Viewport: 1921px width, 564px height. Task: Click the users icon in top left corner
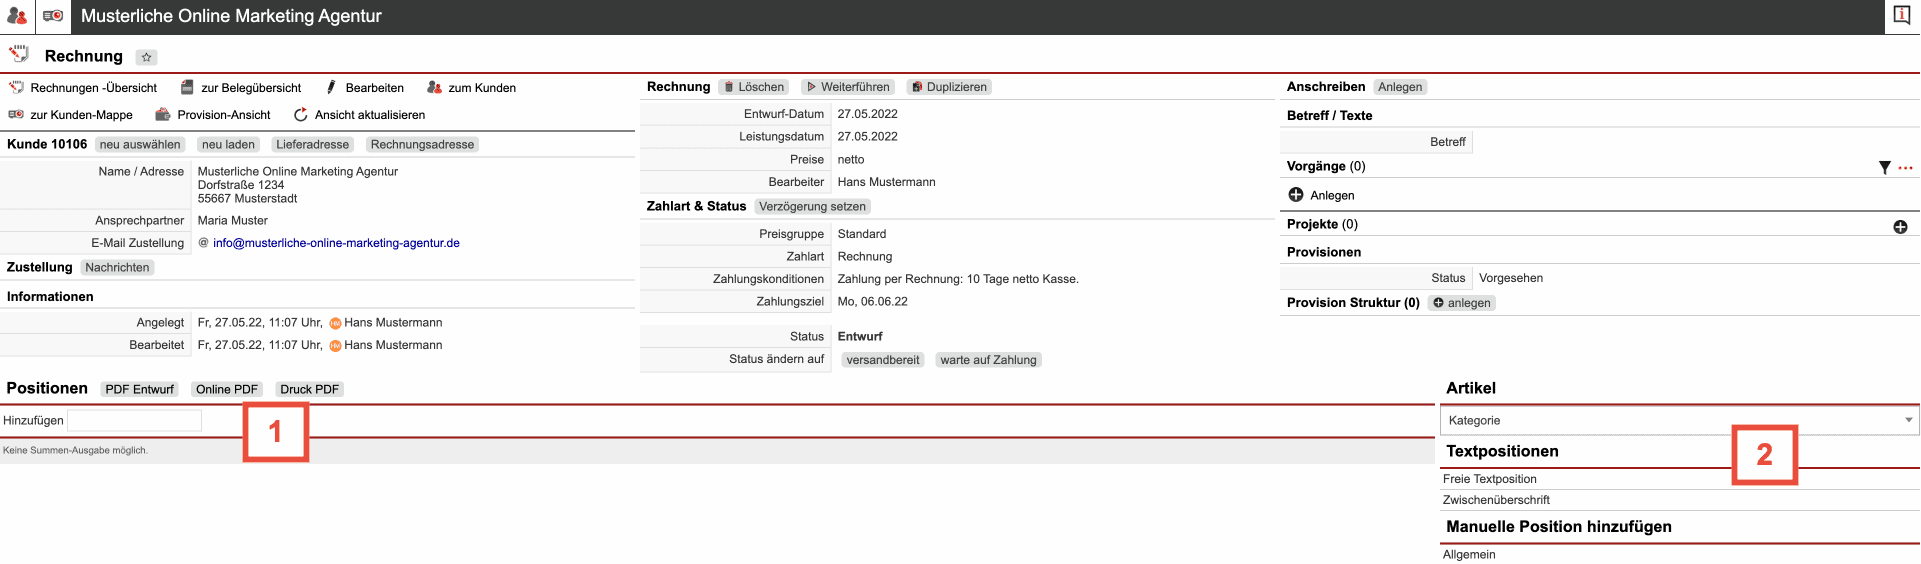[17, 16]
